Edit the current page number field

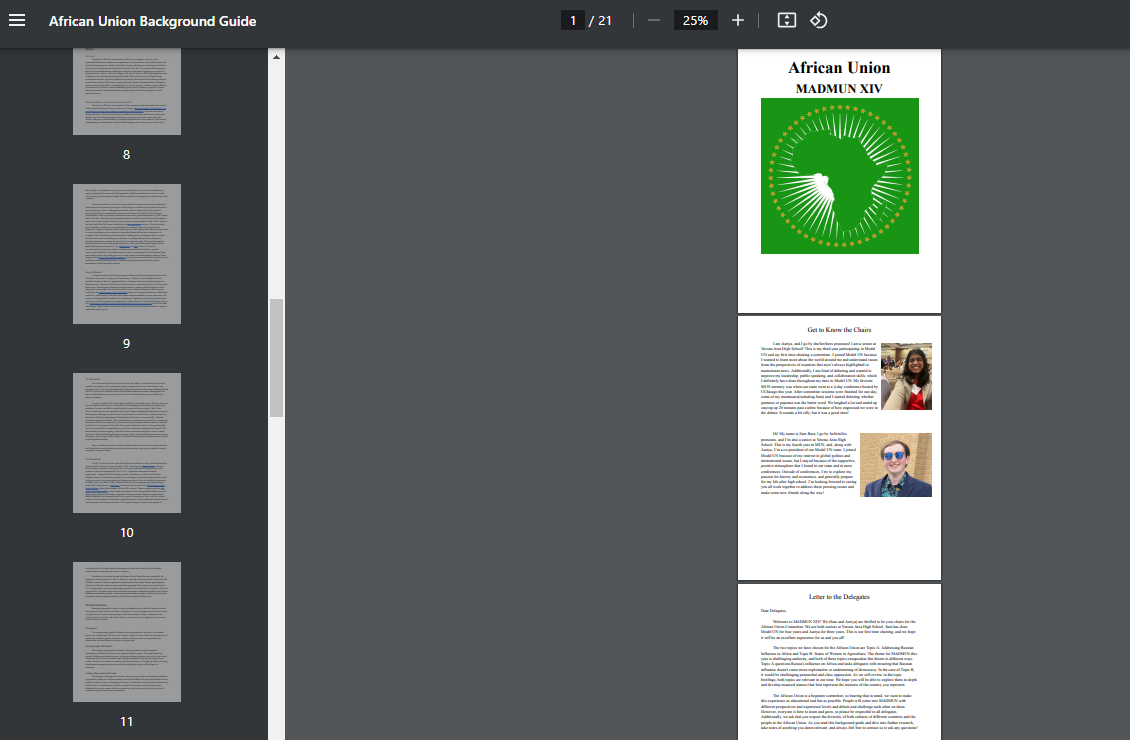[573, 20]
